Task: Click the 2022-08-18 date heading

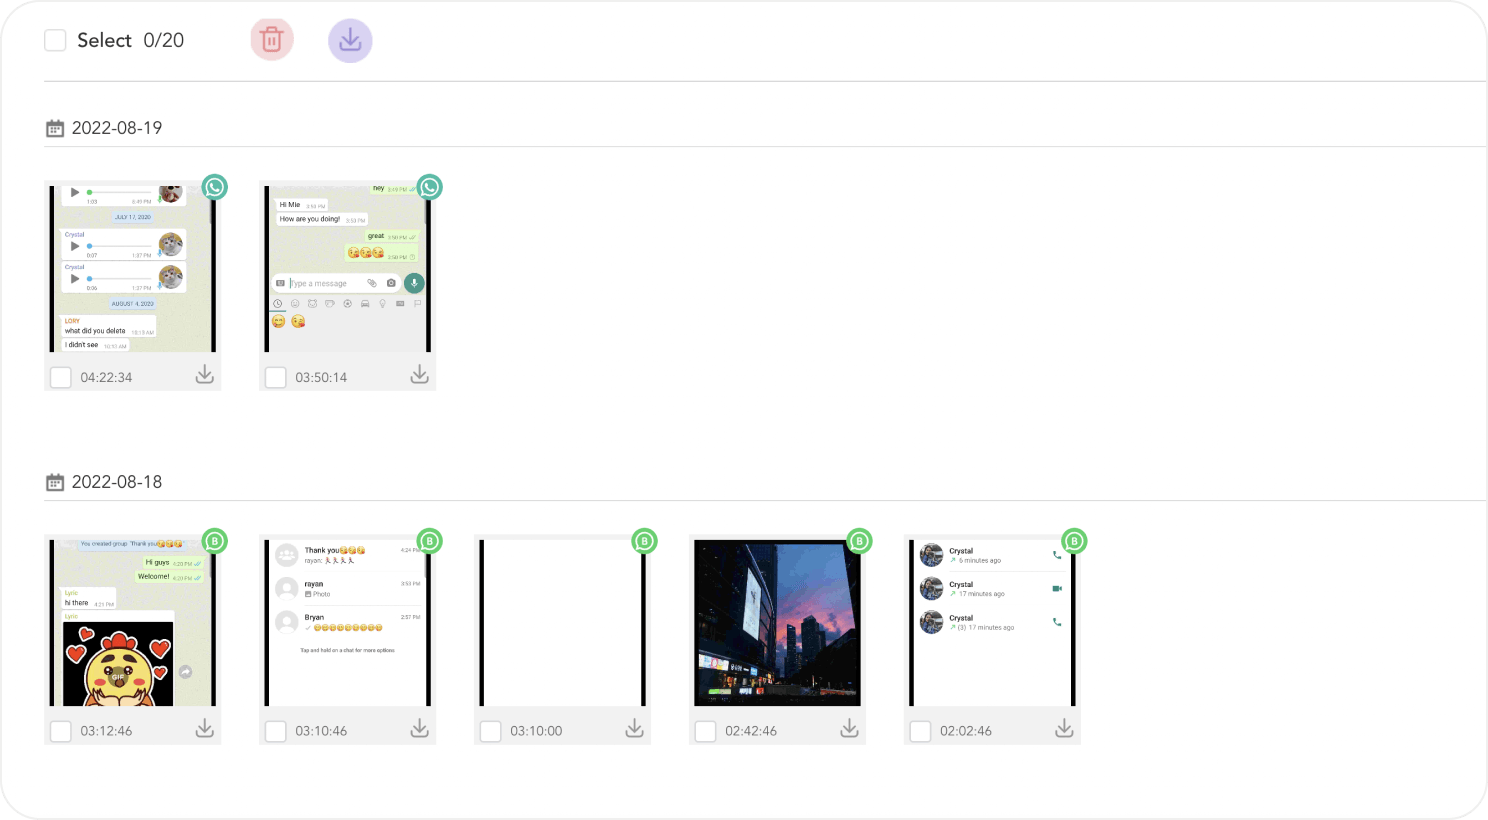Action: click(x=117, y=482)
